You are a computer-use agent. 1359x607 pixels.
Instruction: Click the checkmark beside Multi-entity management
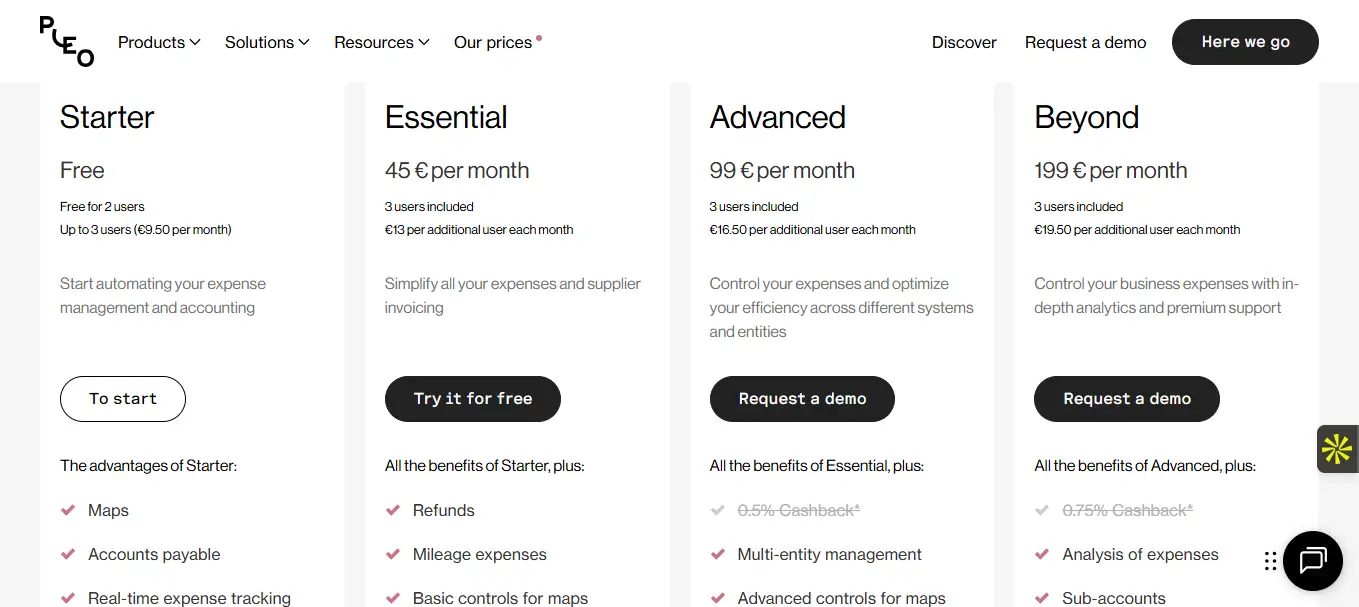[x=717, y=554]
